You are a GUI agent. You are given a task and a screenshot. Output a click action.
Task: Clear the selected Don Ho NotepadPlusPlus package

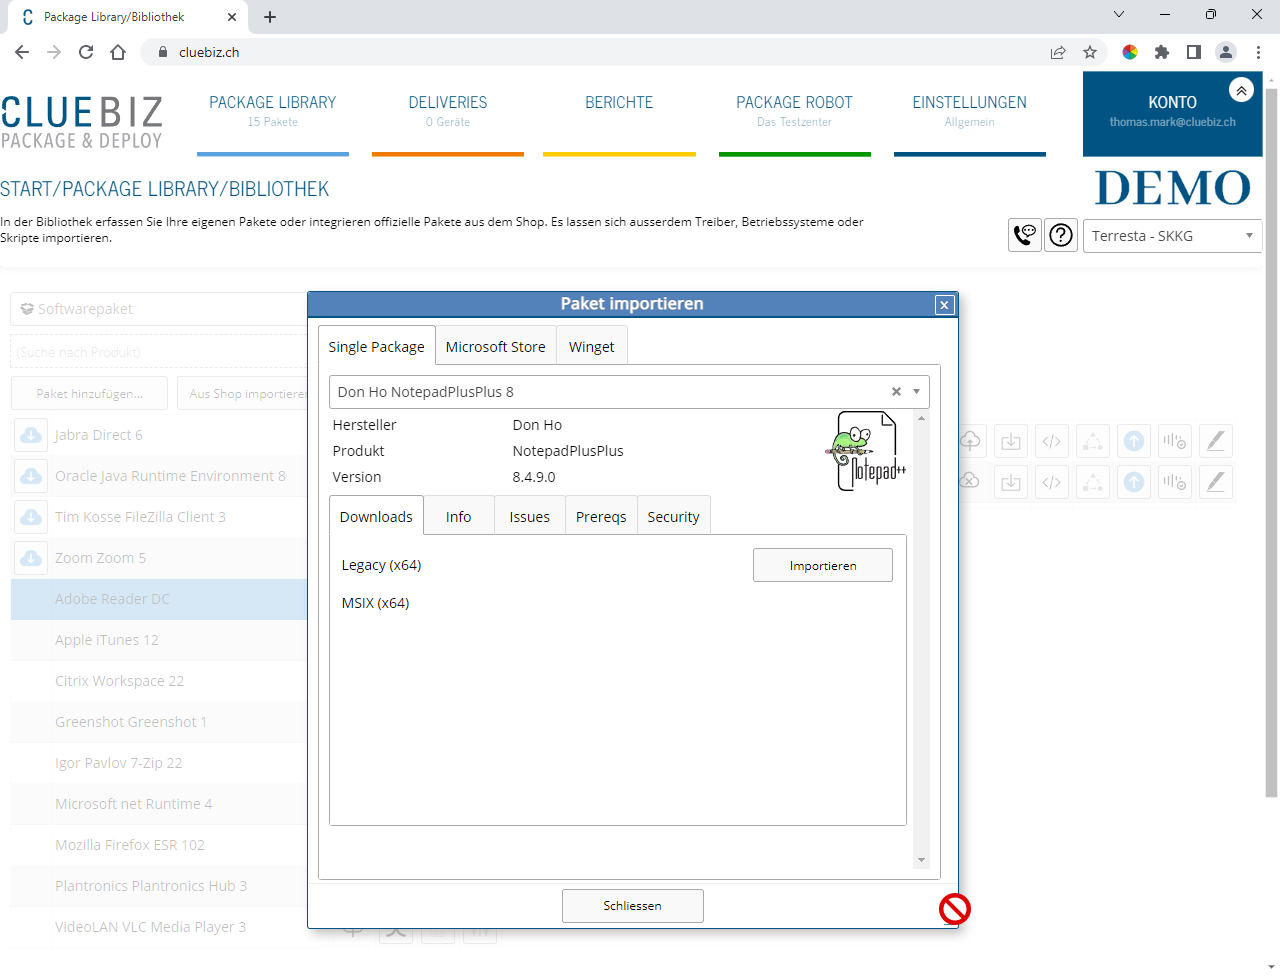[896, 392]
